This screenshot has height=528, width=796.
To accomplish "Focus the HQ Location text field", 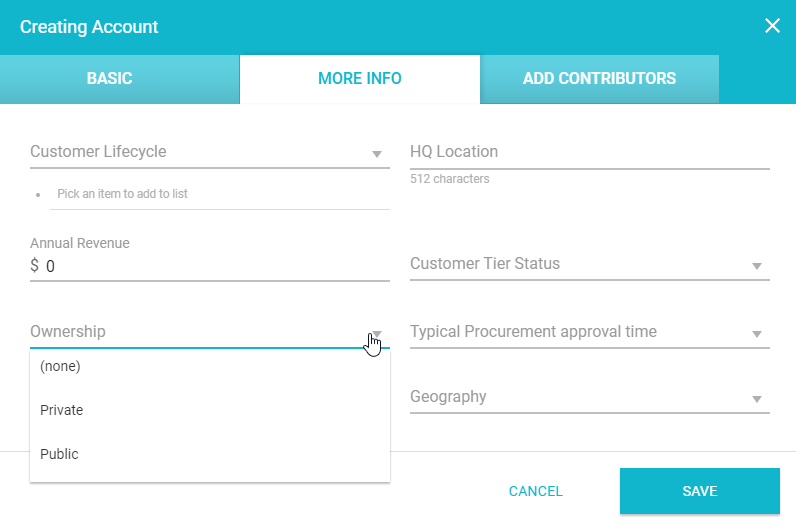I will point(589,152).
